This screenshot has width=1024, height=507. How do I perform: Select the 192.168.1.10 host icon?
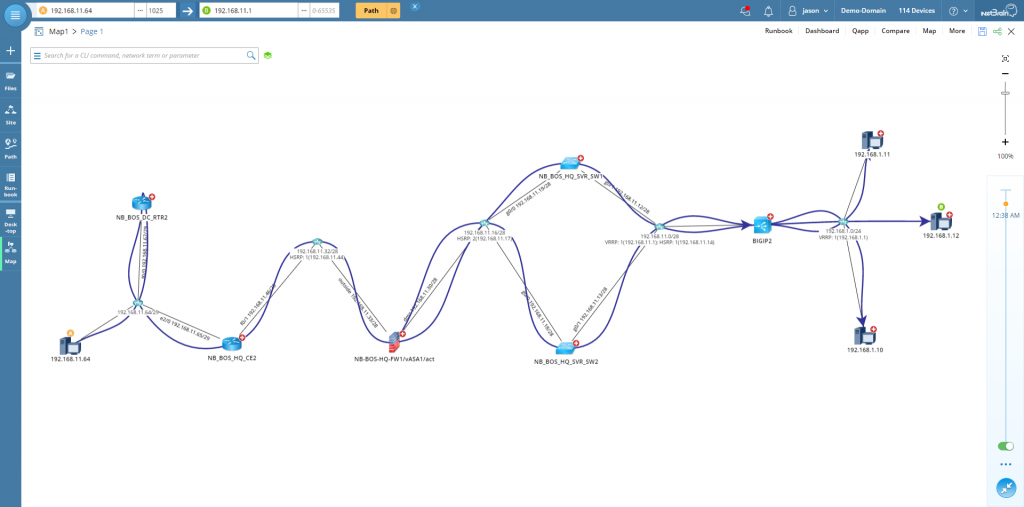click(x=865, y=336)
